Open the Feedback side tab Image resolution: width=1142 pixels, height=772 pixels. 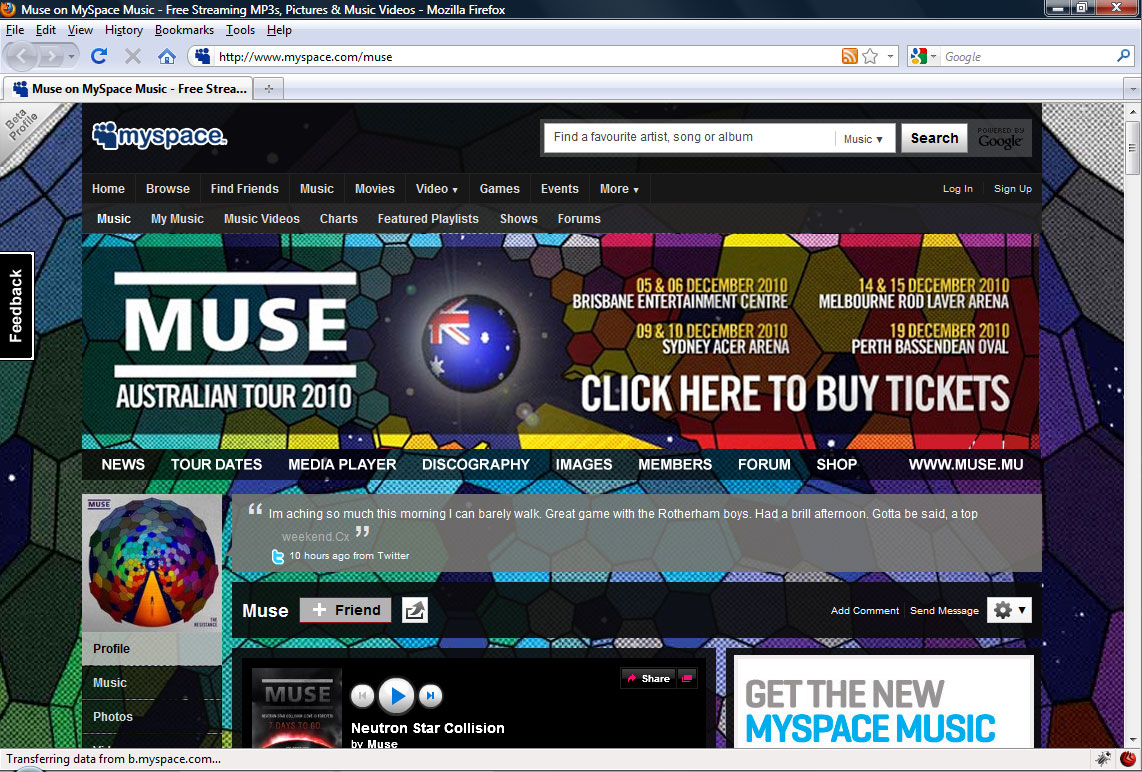tap(16, 306)
